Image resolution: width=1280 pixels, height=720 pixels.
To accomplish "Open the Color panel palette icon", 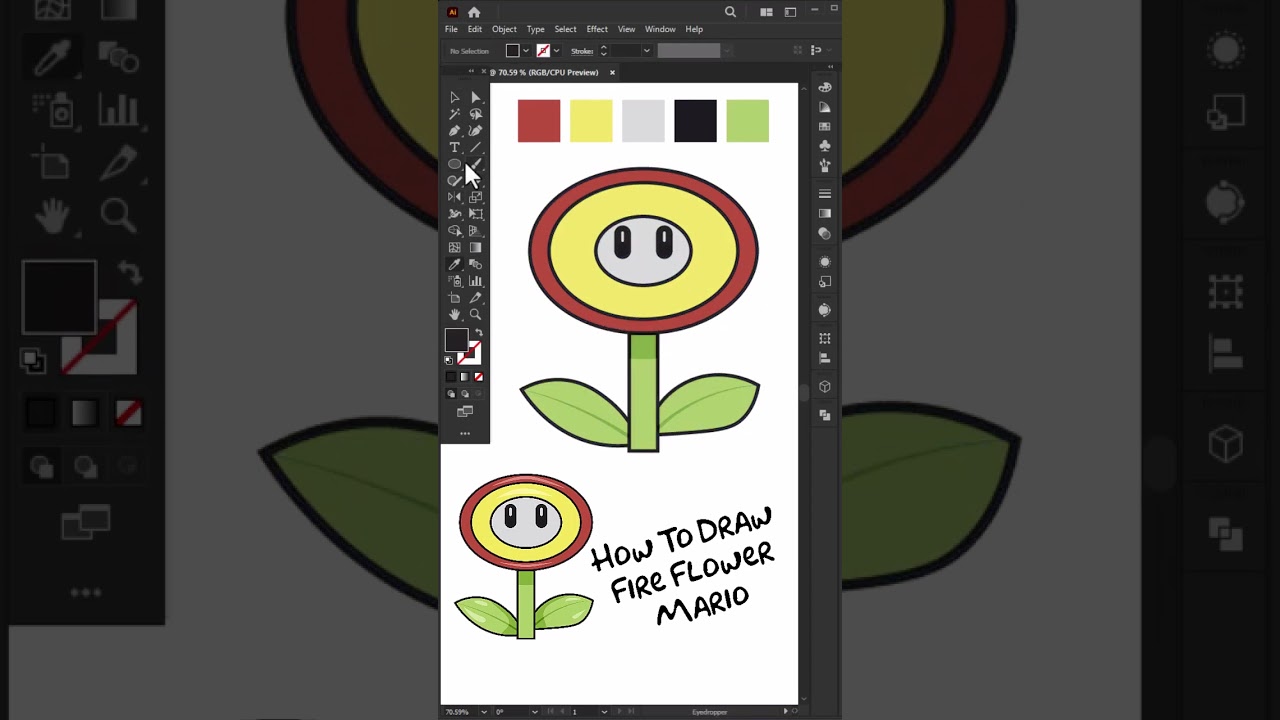I will 825,88.
